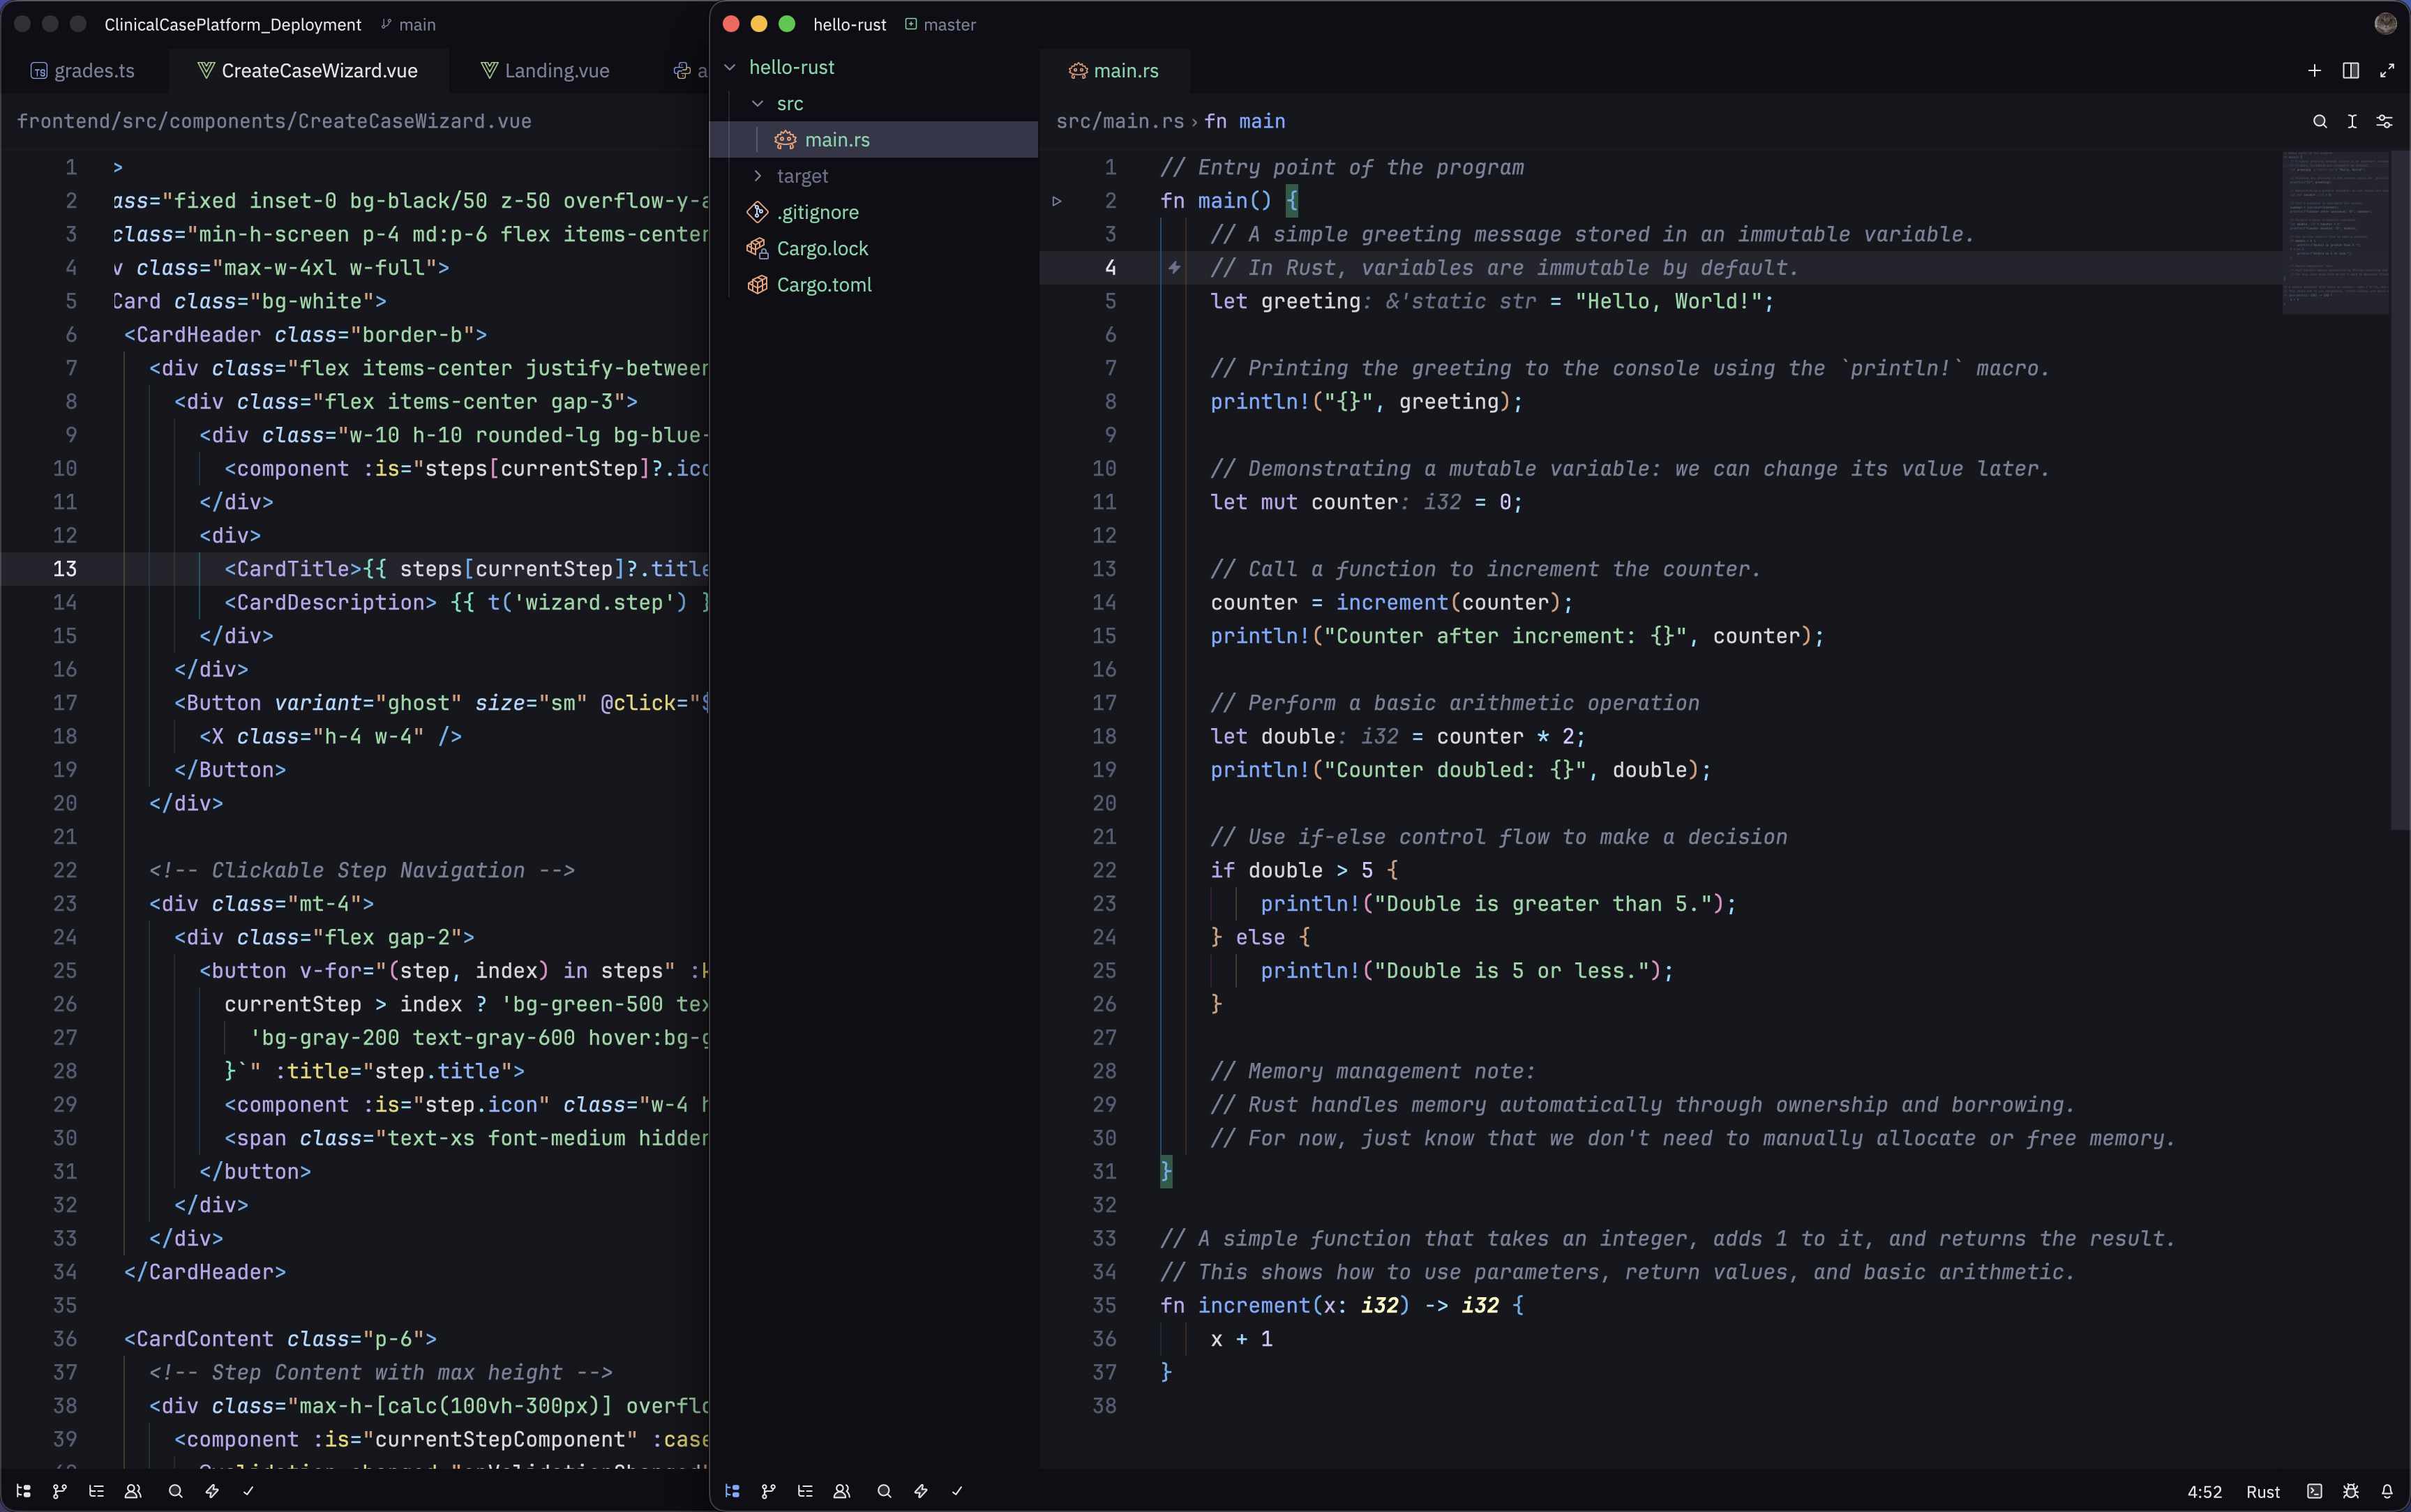Toggle outline panel in hello-rust window
This screenshot has width=2411, height=1512.
[805, 1491]
